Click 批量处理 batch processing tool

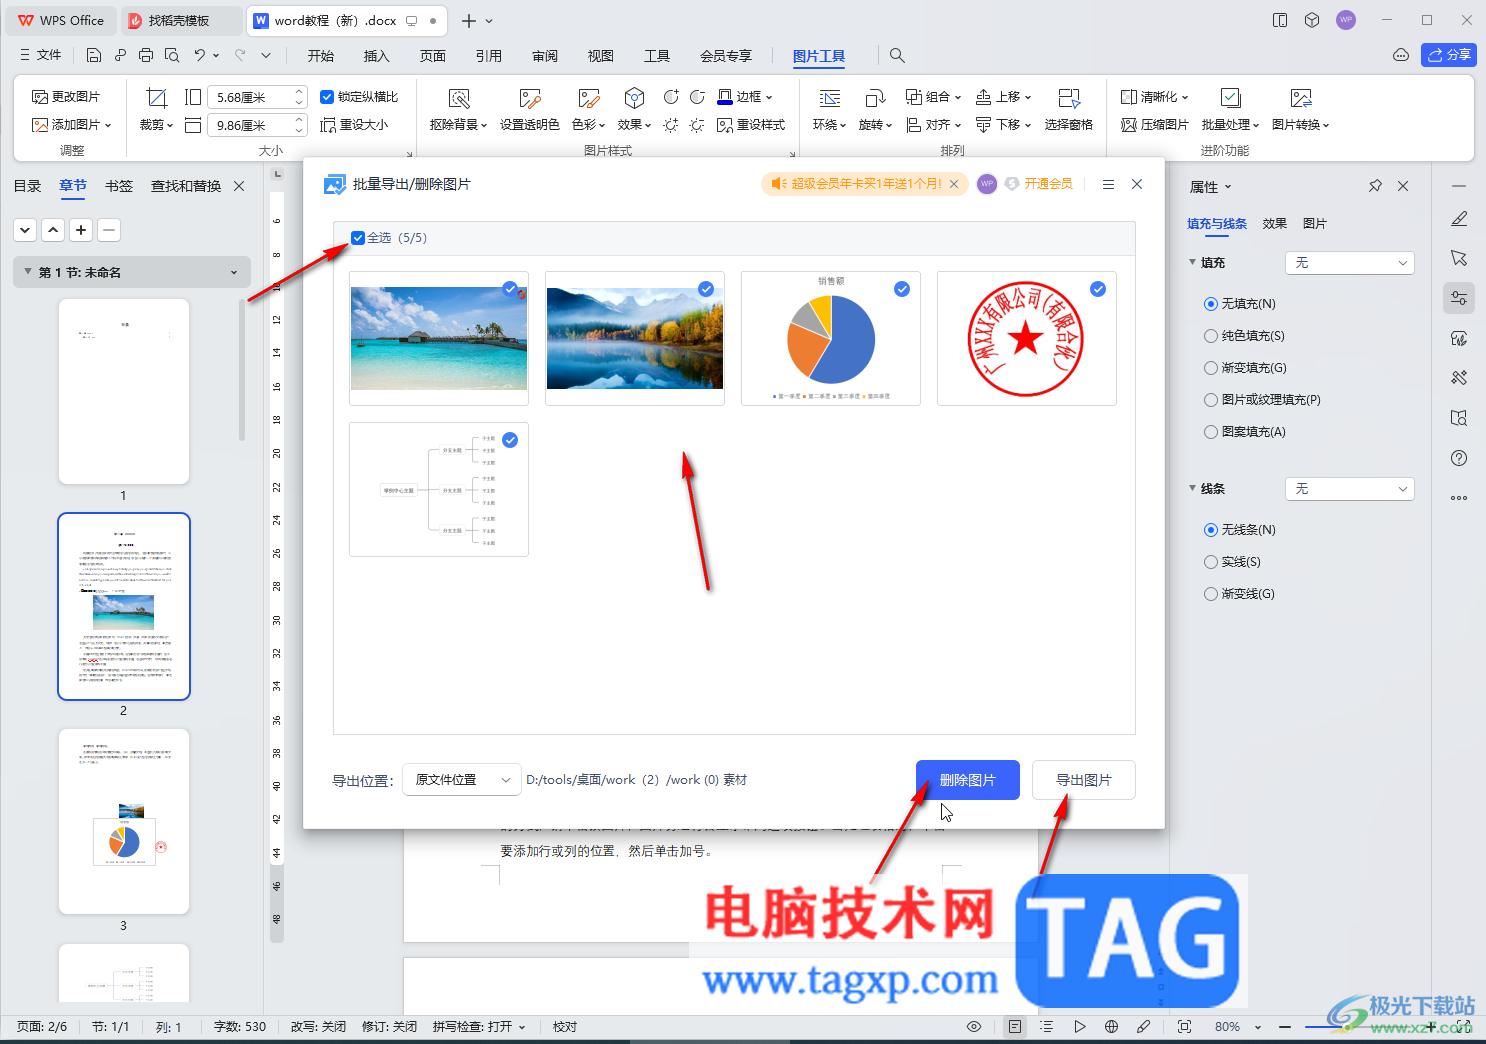pos(1231,110)
